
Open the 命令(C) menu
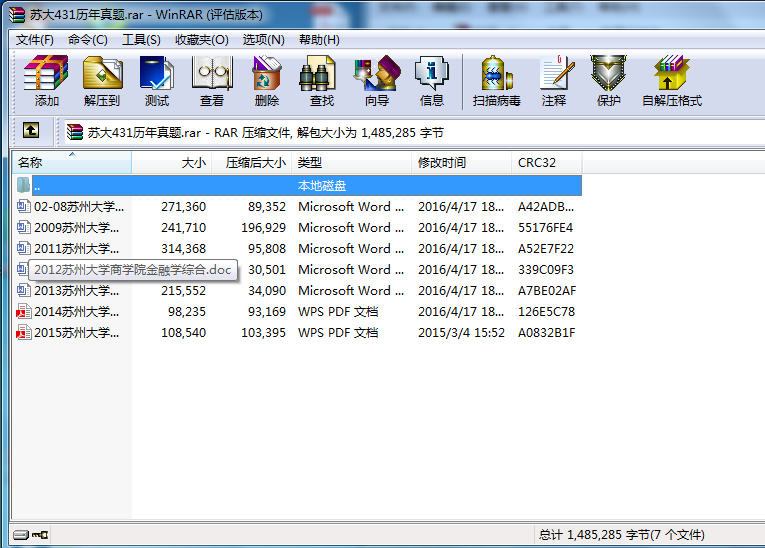(x=88, y=40)
